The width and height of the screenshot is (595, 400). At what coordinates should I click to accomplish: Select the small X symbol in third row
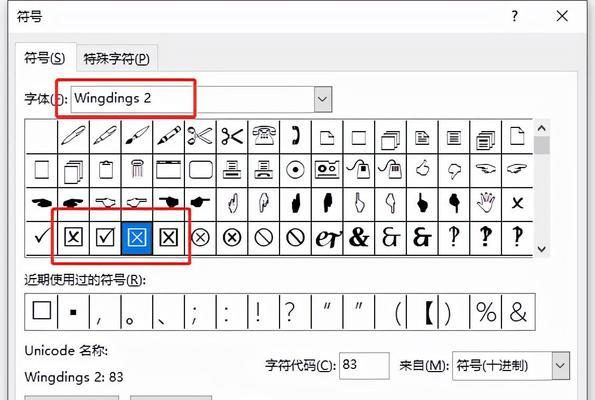point(517,203)
